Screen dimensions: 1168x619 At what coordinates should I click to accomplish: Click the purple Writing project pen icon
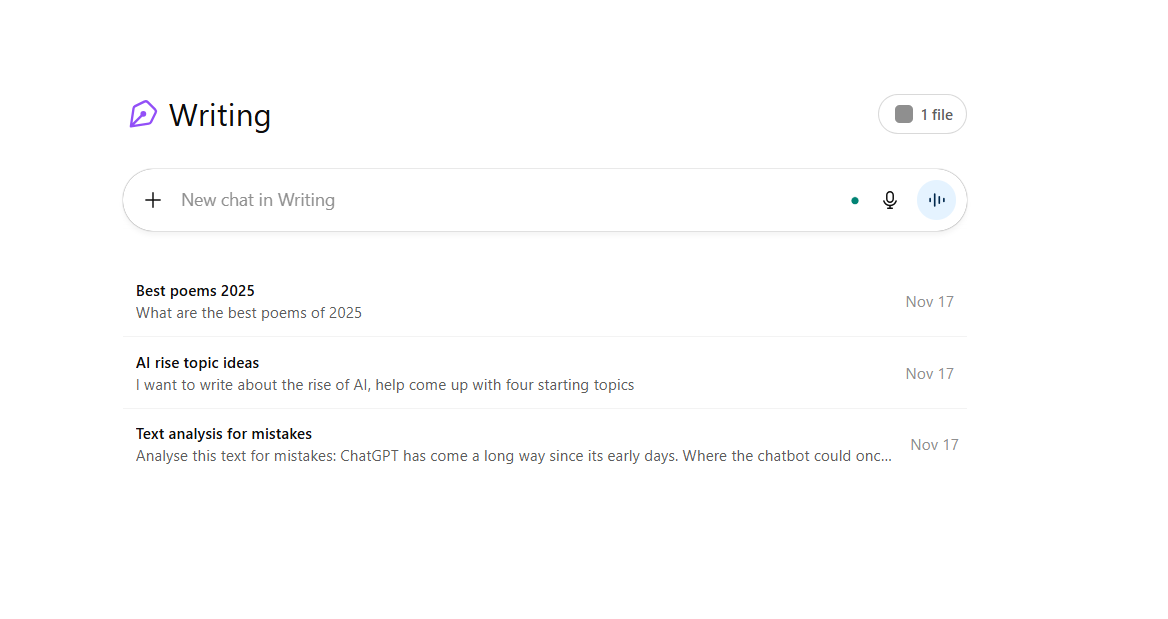pos(143,115)
